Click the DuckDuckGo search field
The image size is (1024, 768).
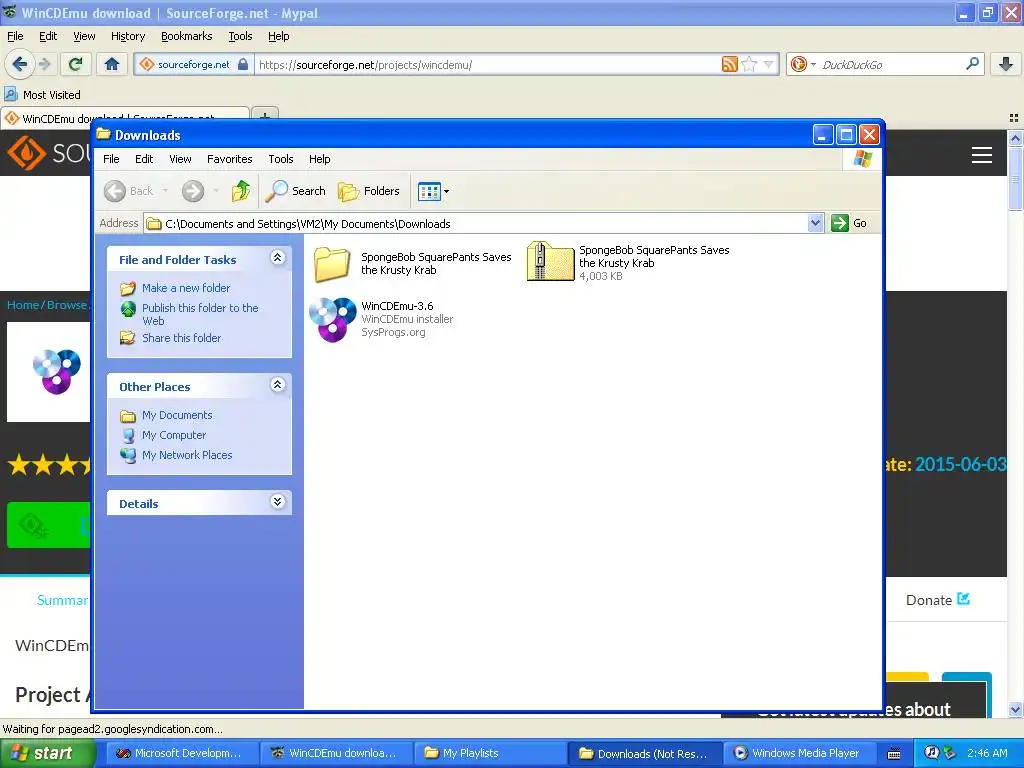coord(890,65)
